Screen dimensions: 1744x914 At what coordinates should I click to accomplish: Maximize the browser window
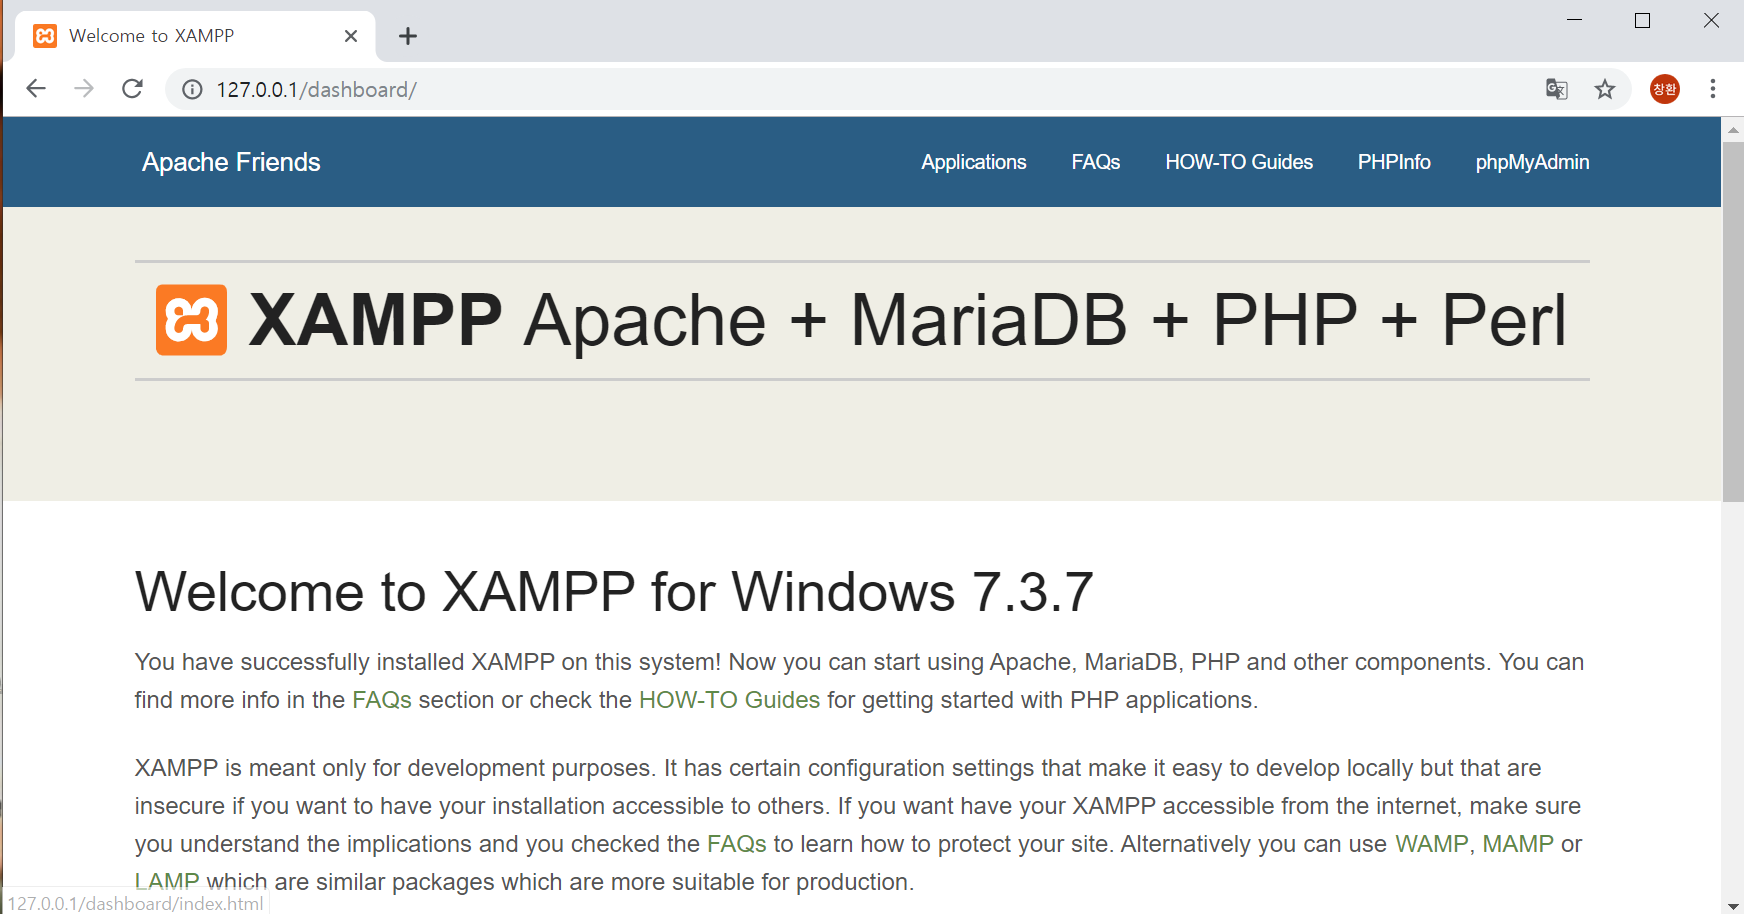coord(1642,20)
